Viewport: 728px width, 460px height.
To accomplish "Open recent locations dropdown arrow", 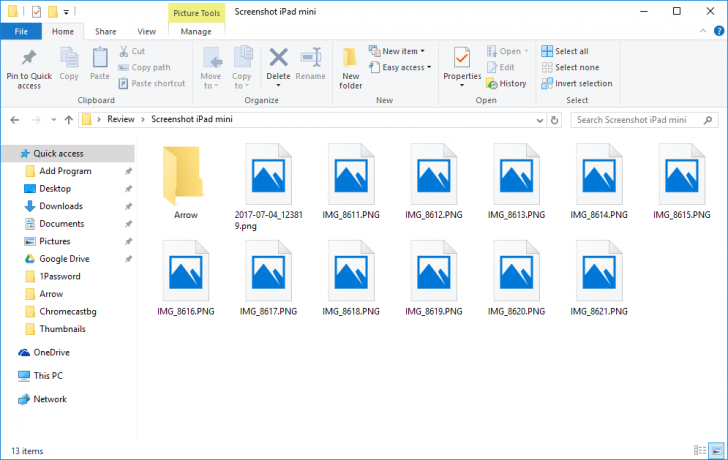I will [x=53, y=120].
